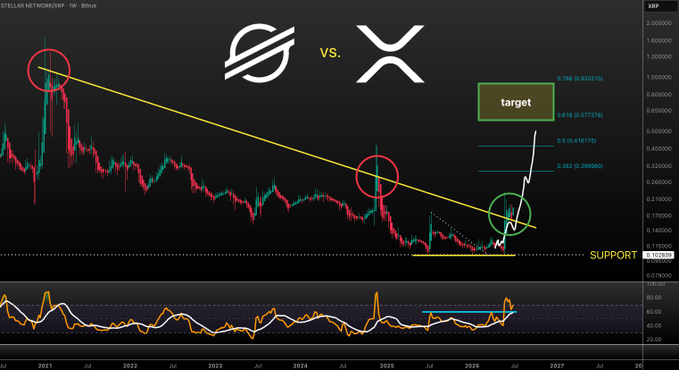
Task: Click price axis value 2.000000
Action: (659, 23)
